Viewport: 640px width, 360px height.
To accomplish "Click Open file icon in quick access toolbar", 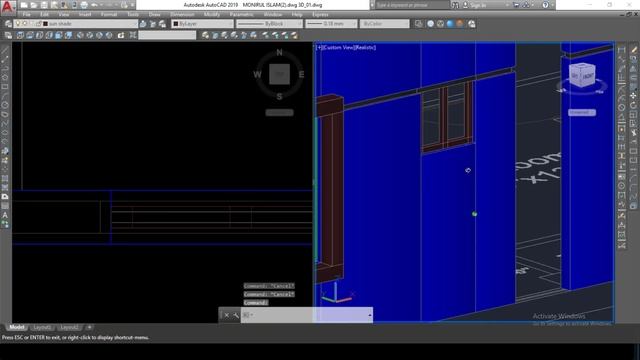I will tap(34, 5).
